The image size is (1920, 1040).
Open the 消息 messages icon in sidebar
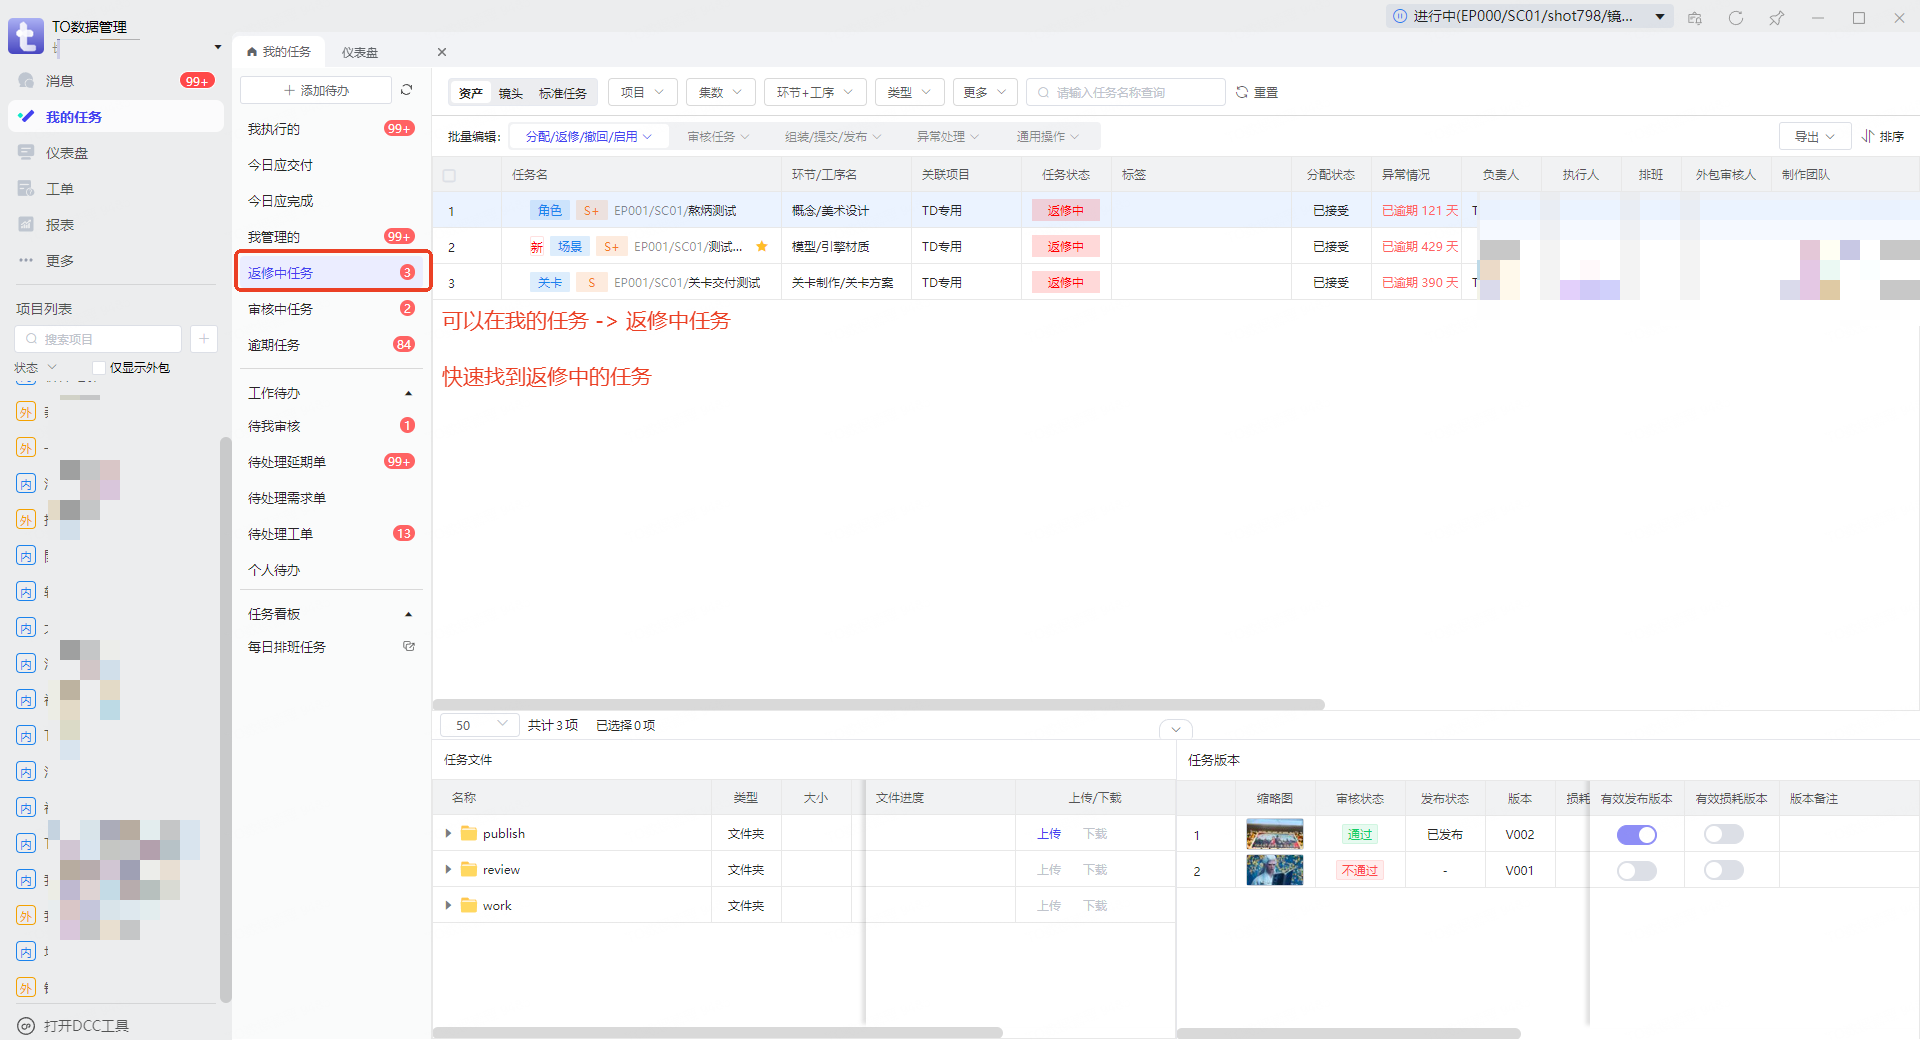tap(26, 81)
